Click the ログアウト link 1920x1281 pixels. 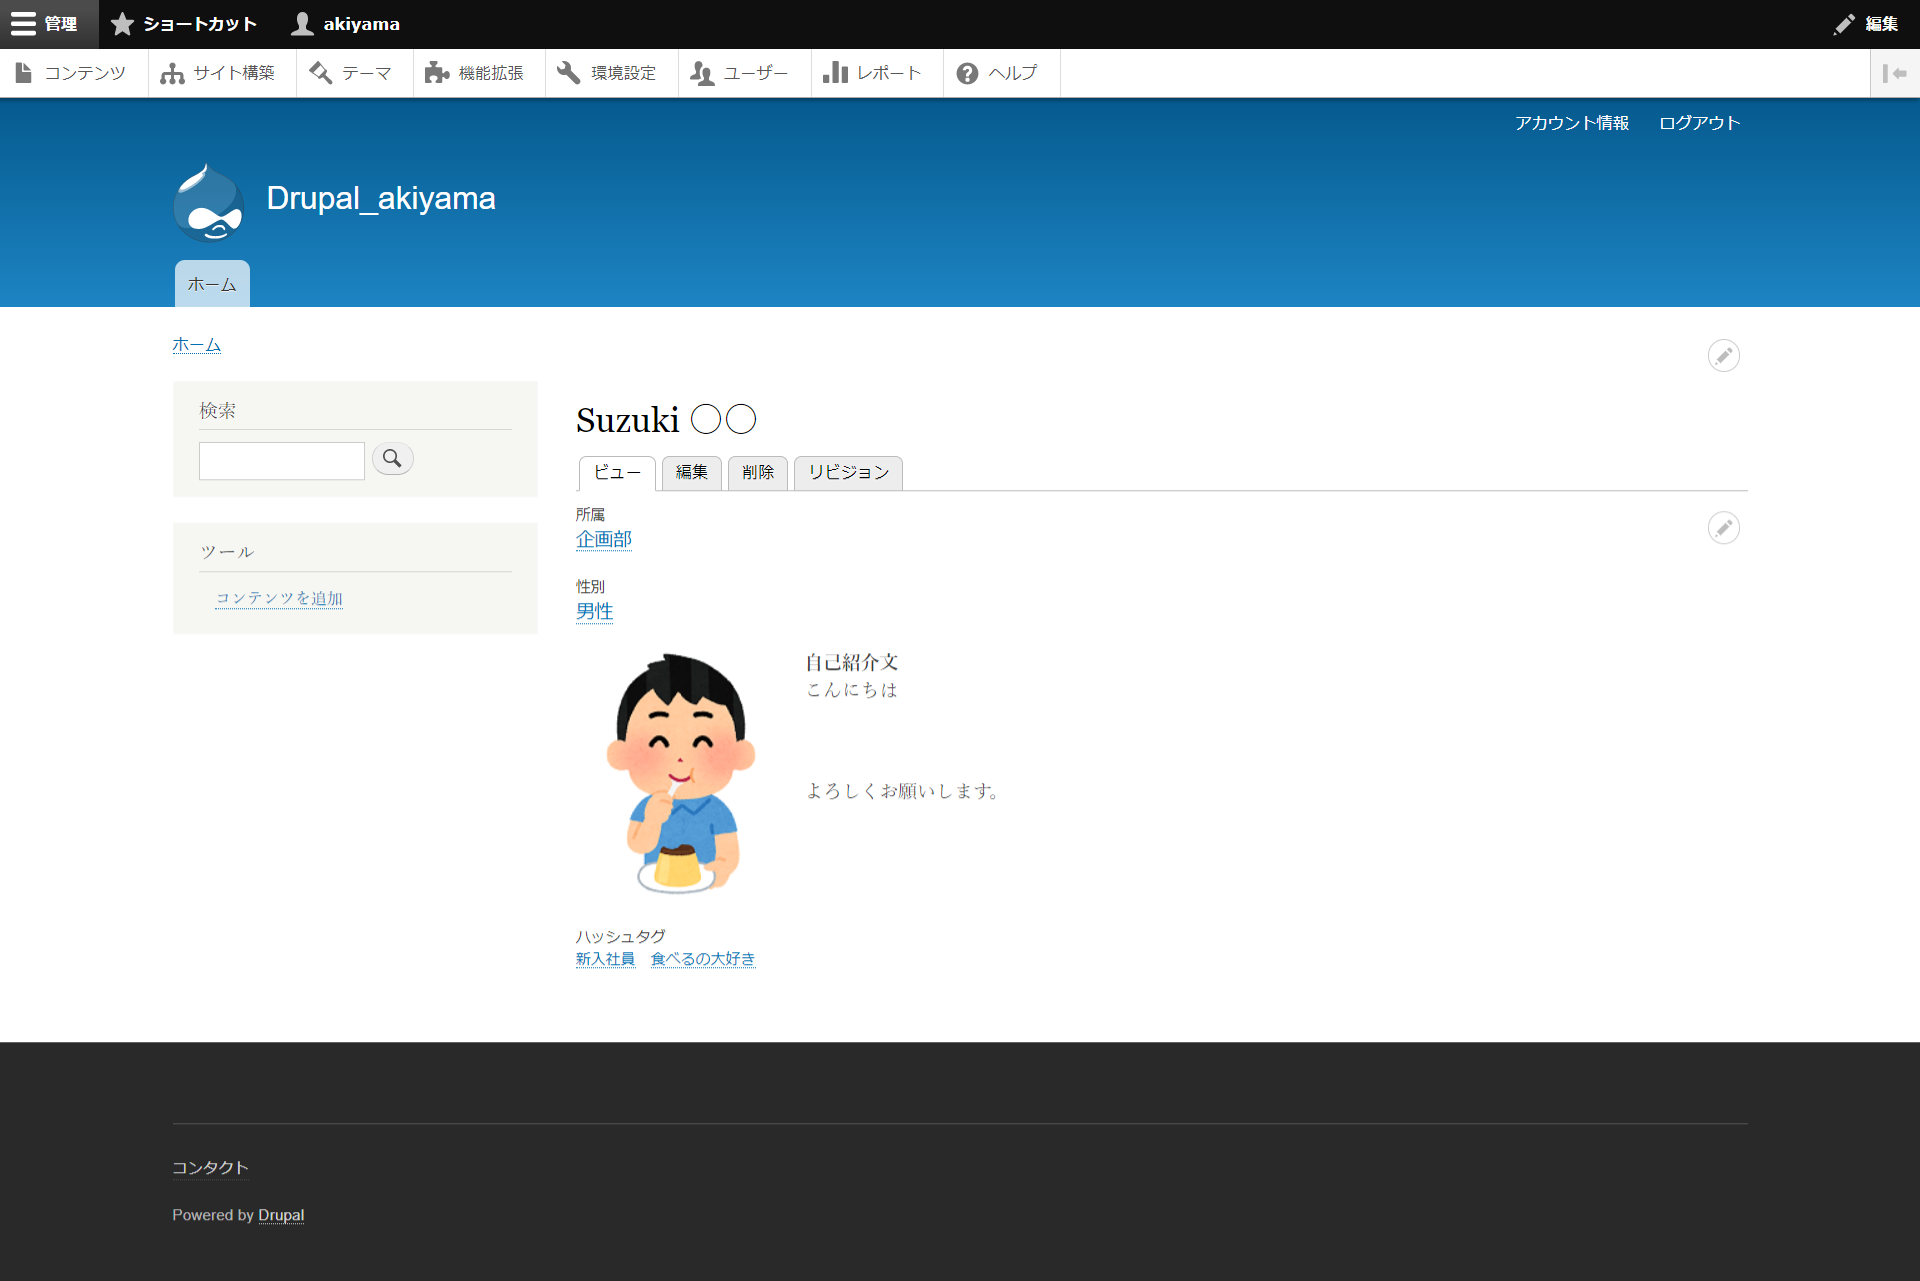click(x=1699, y=123)
